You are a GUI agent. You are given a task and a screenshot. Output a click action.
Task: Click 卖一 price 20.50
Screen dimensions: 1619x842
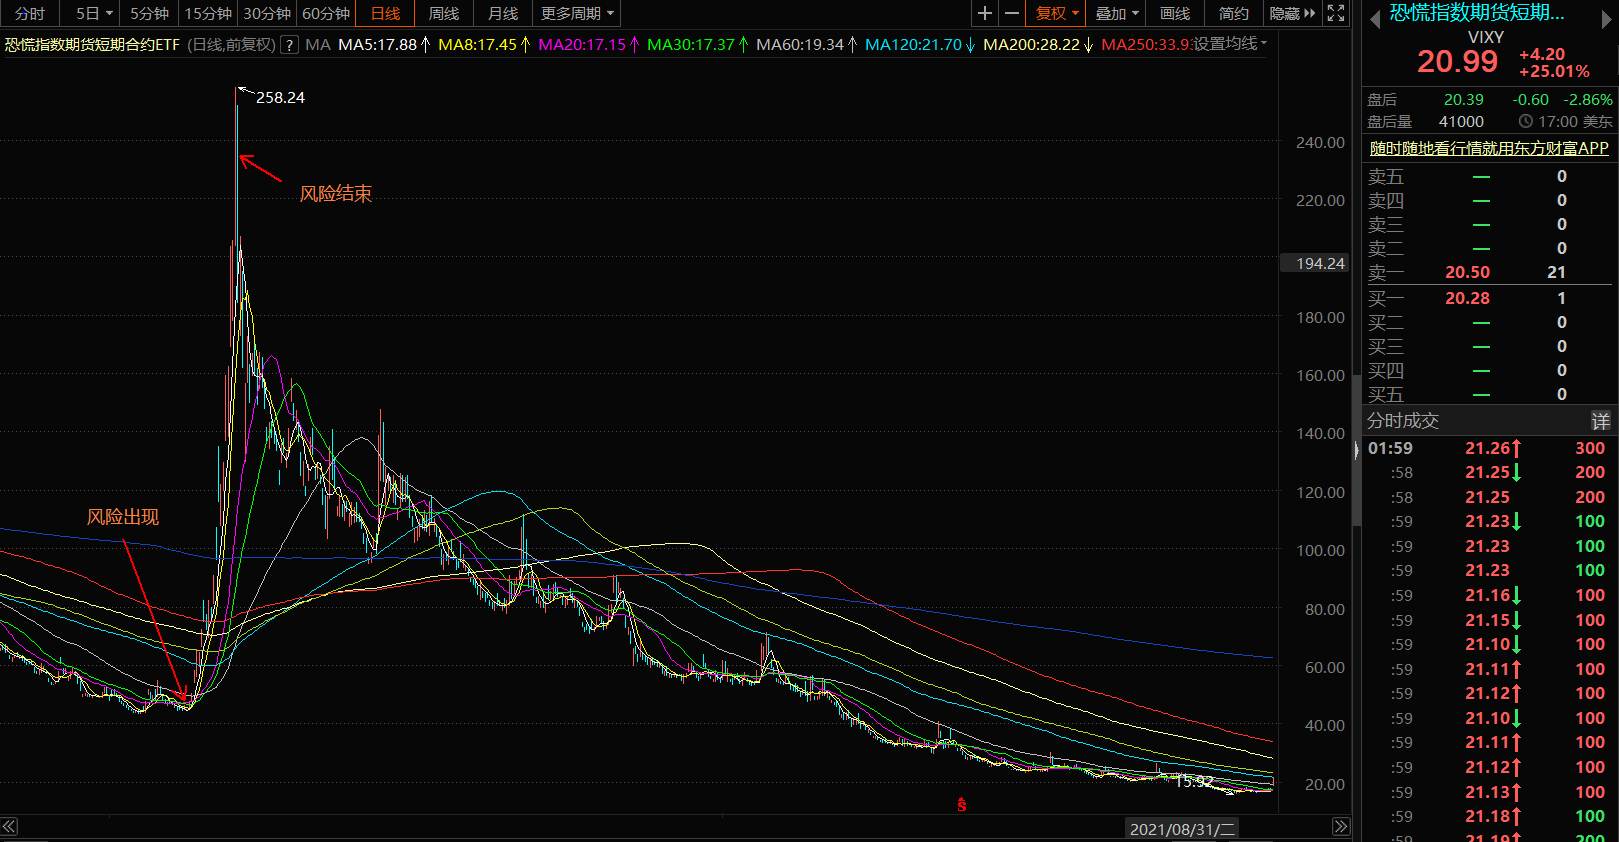pos(1467,272)
